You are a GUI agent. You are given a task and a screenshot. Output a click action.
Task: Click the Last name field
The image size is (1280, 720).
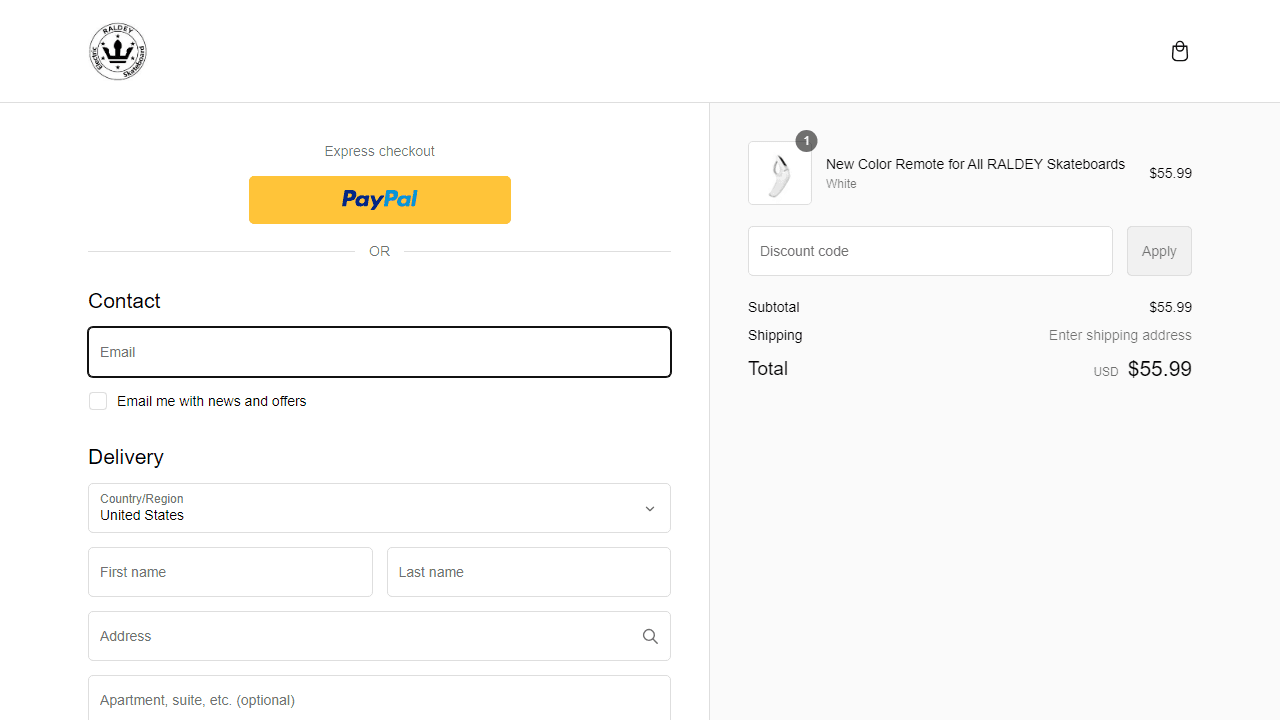click(529, 572)
